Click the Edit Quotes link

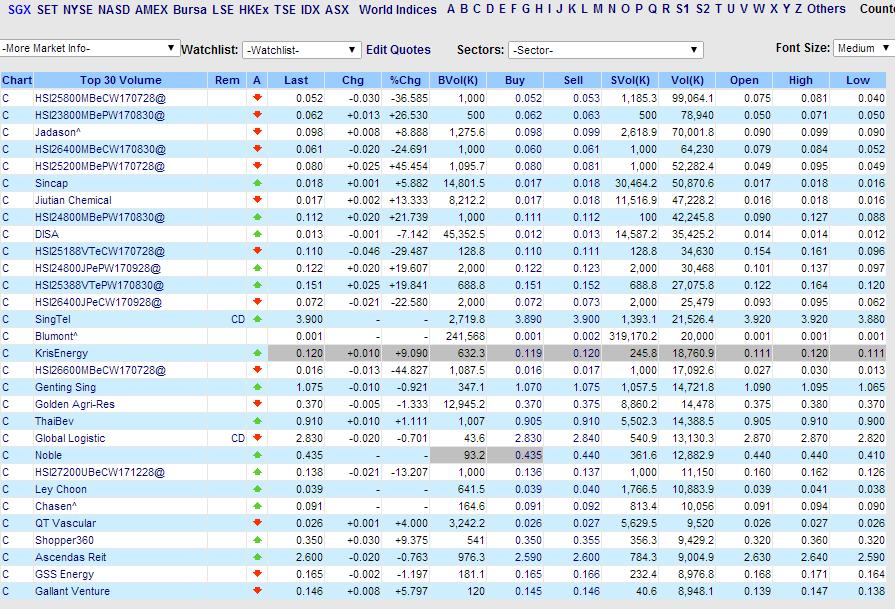(398, 50)
